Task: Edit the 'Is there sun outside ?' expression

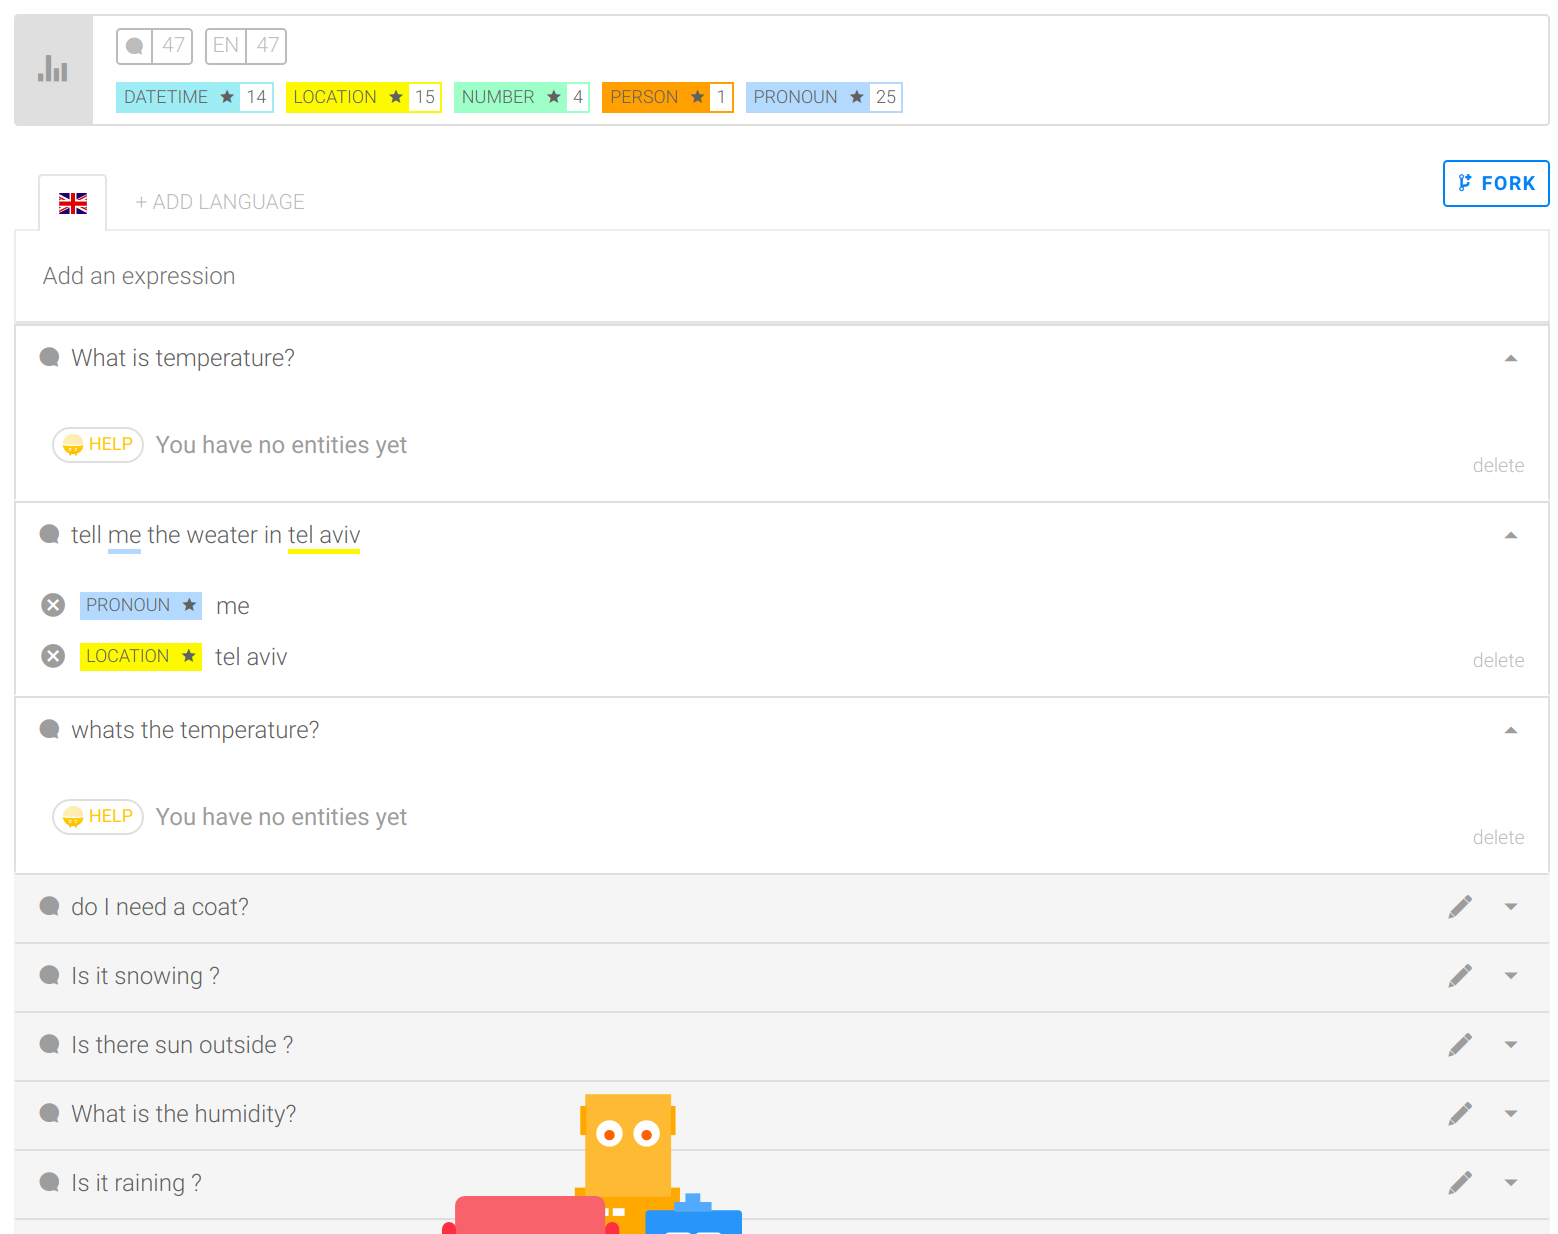Action: (x=1460, y=1045)
